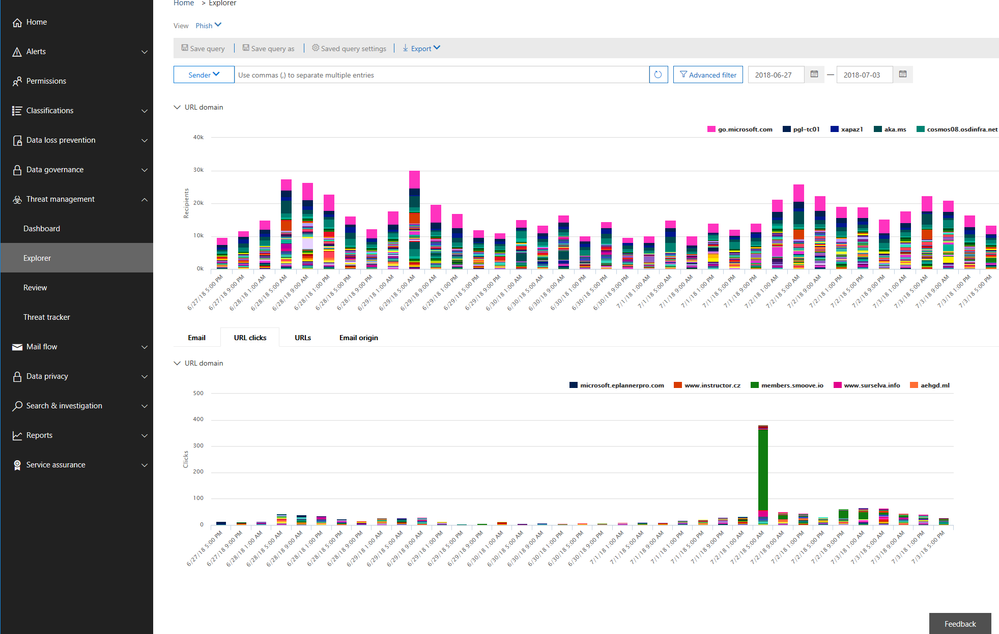Switch to the Email tab

pyautogui.click(x=197, y=338)
